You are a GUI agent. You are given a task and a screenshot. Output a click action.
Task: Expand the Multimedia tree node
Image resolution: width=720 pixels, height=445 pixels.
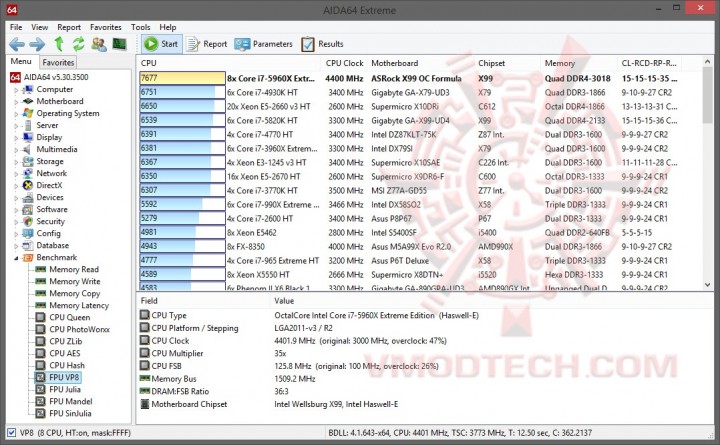tap(16, 150)
